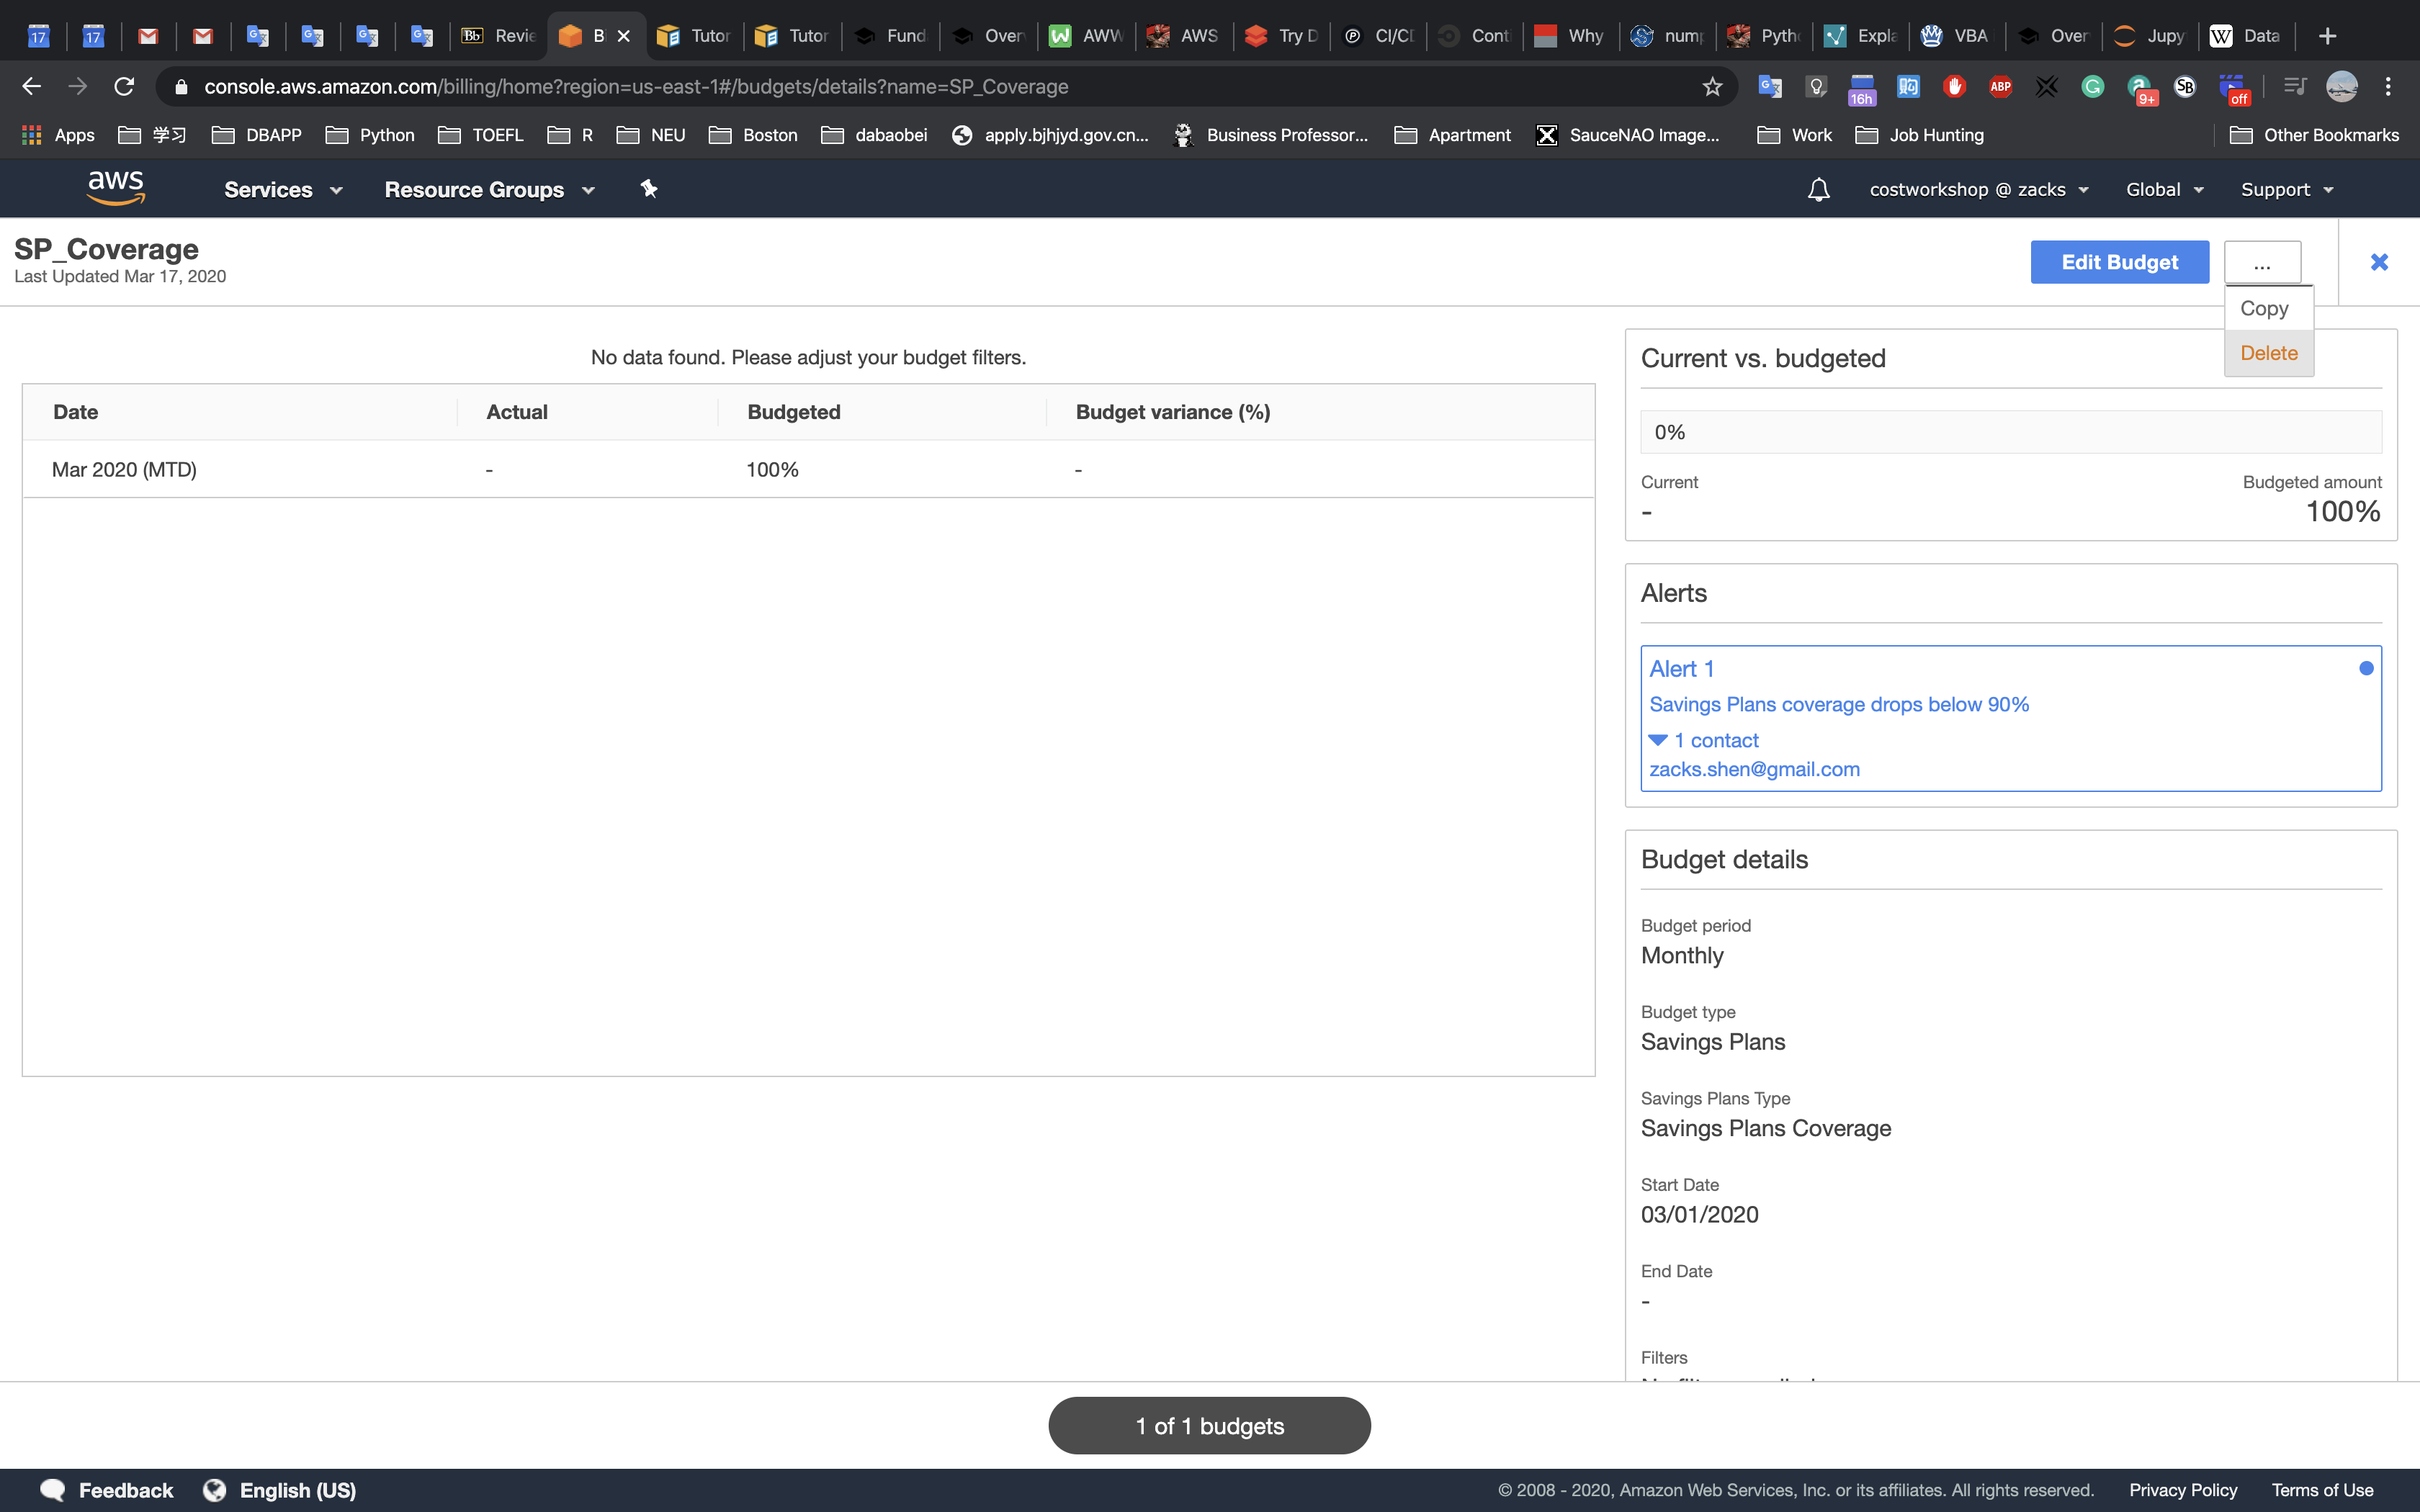
Task: Open the Chrome three-dot menu
Action: pos(2388,87)
